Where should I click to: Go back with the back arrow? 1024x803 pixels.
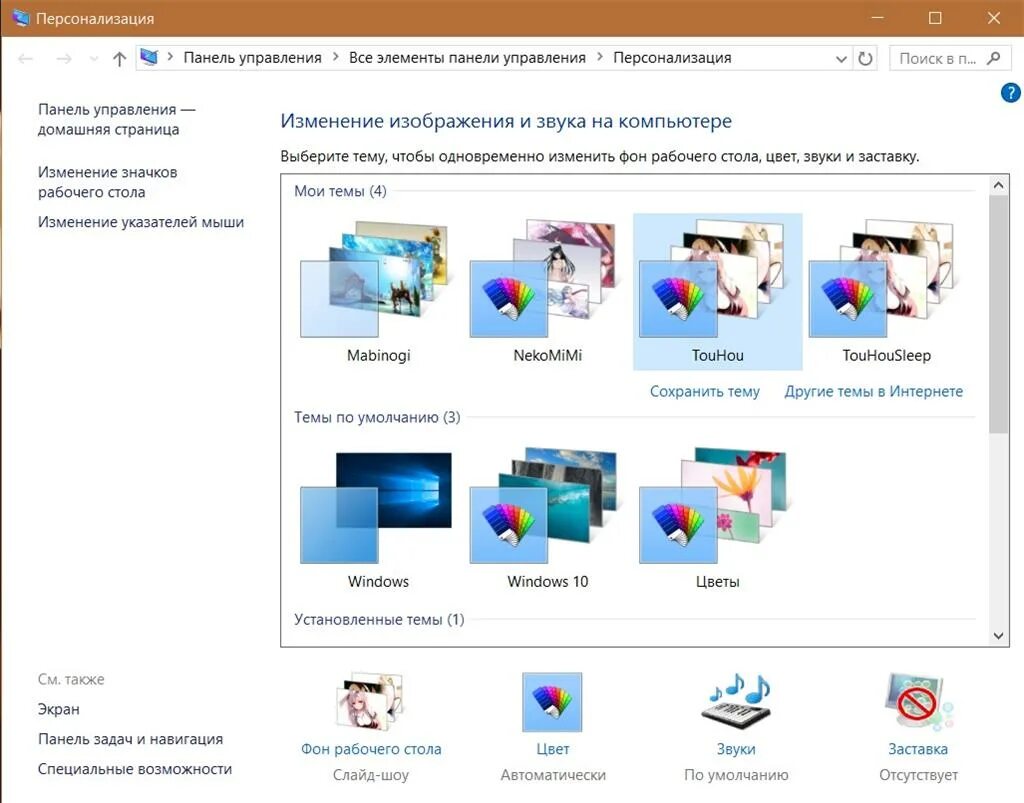[25, 59]
